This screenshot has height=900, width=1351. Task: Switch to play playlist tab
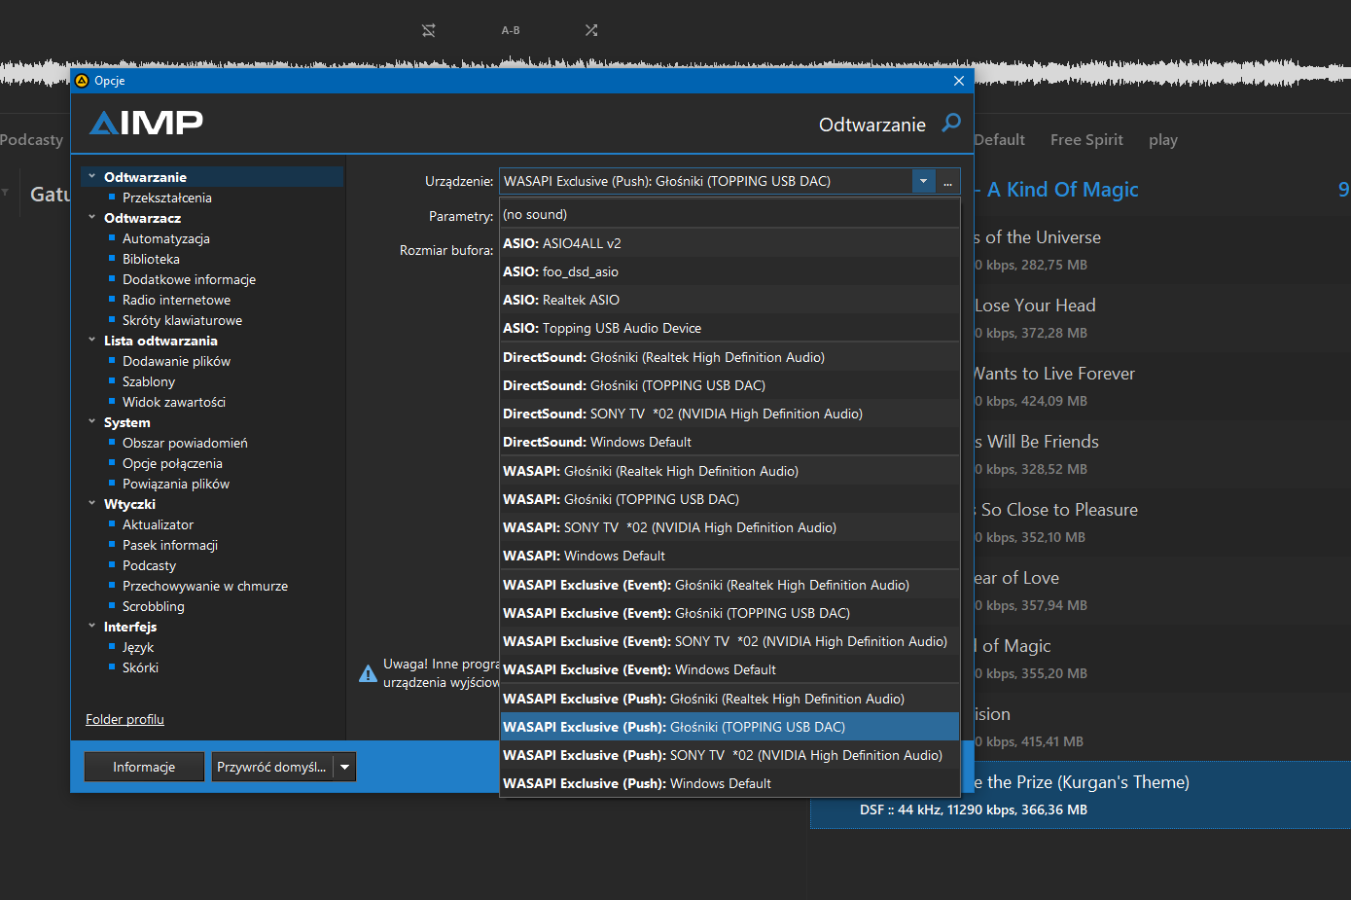(1163, 140)
